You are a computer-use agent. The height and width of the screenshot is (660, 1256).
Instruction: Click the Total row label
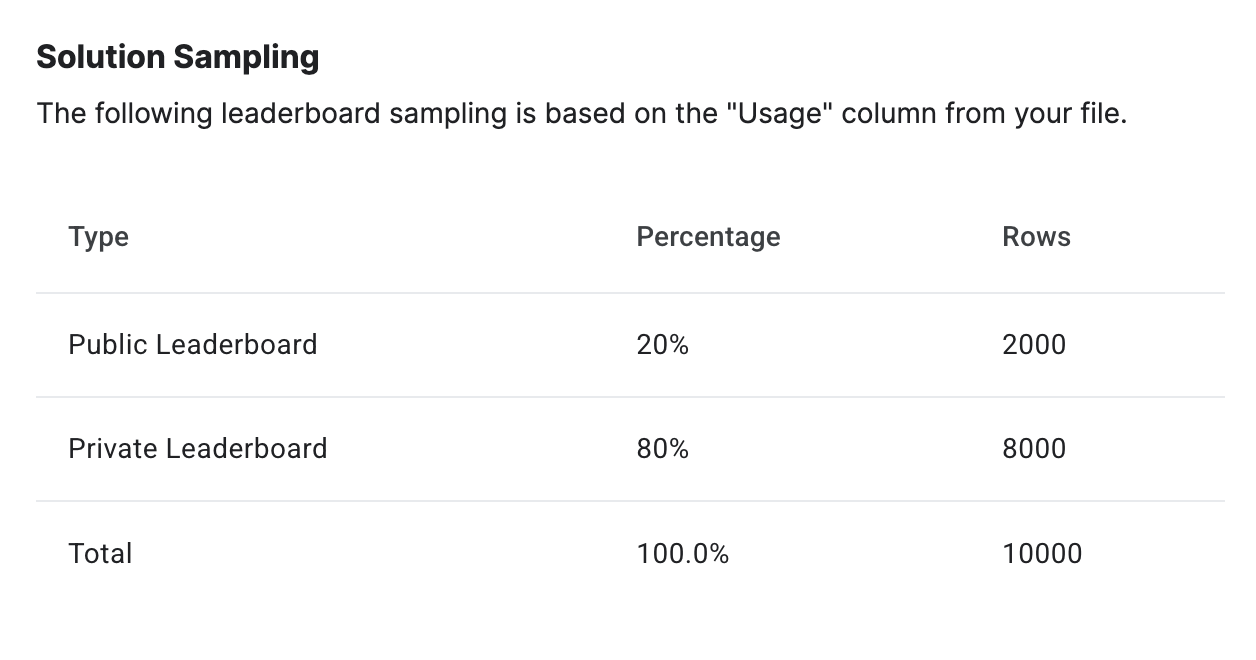100,554
